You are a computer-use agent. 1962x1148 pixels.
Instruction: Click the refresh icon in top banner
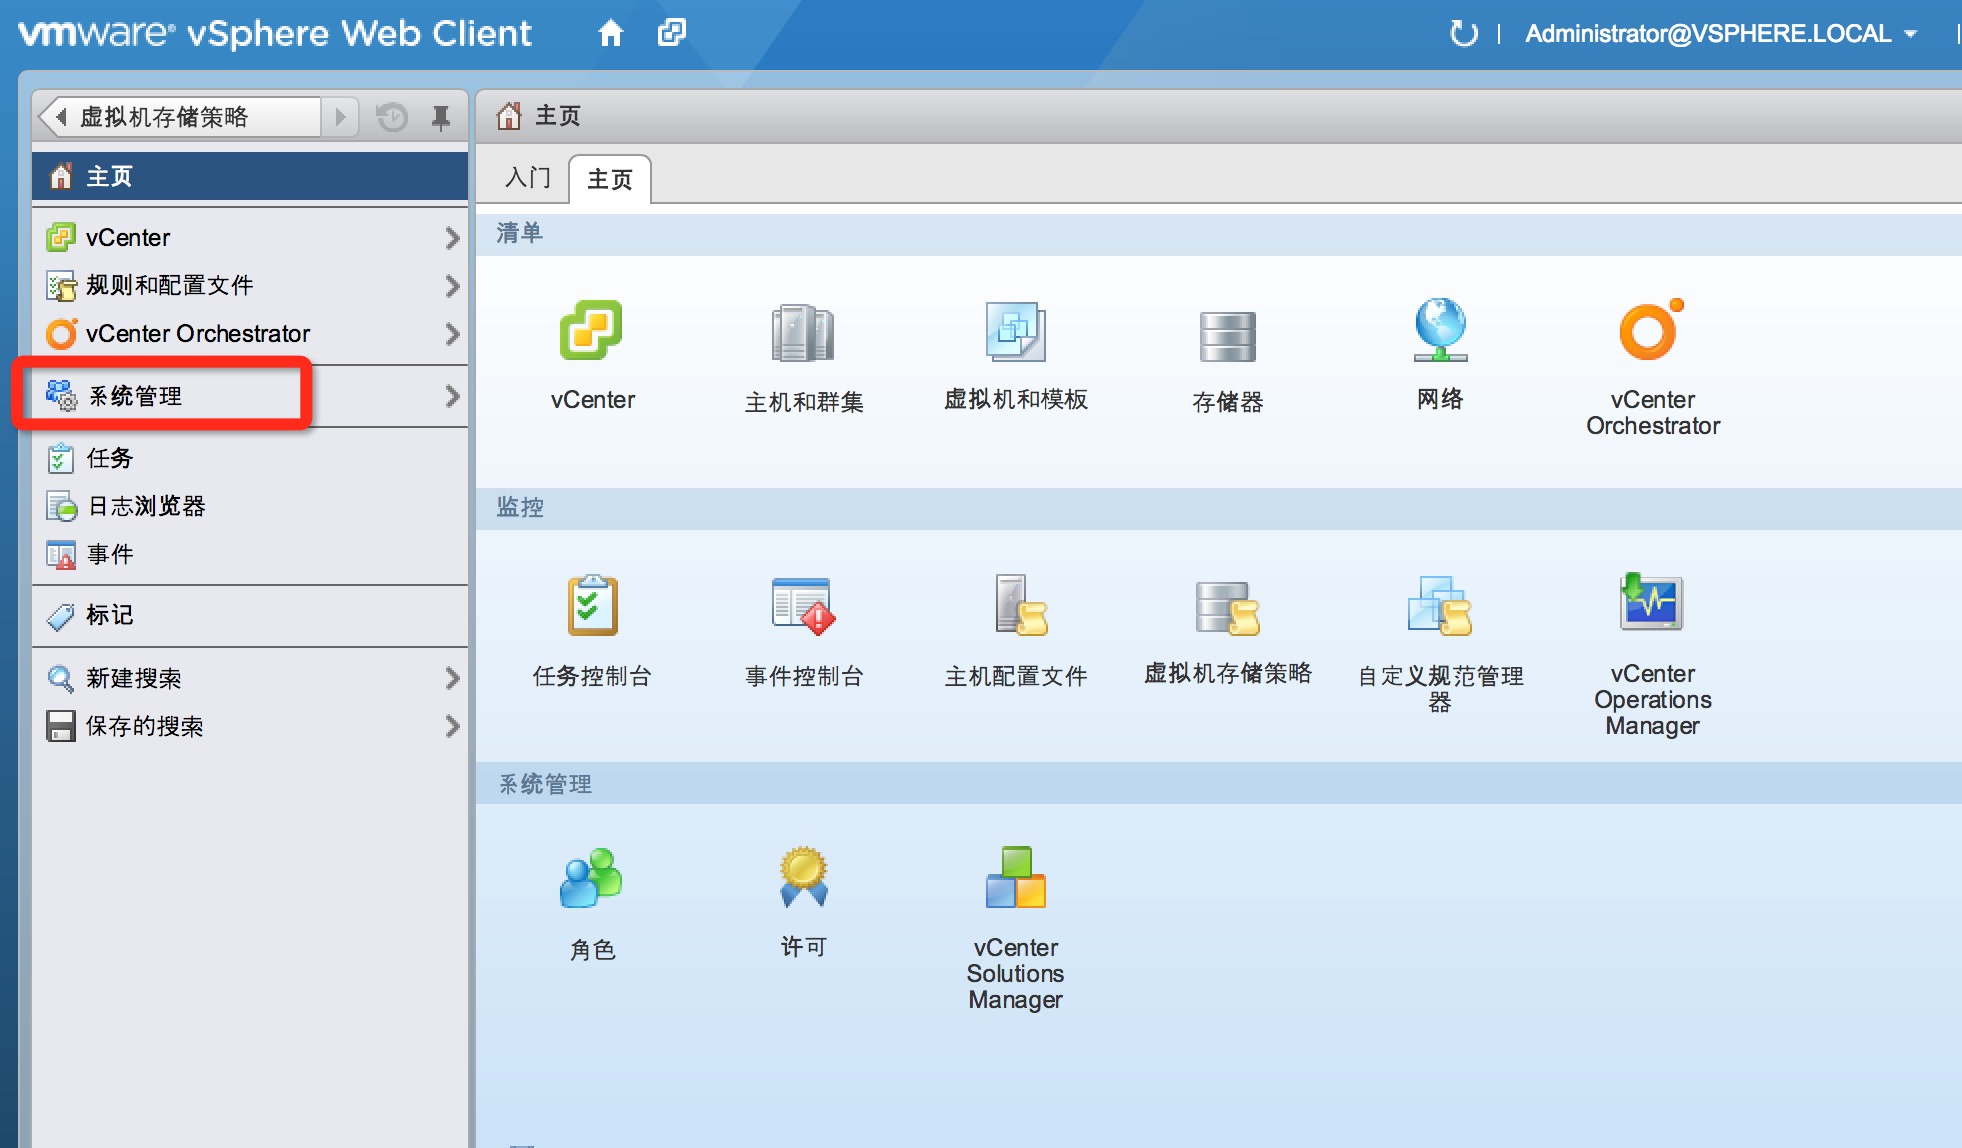pos(1464,33)
